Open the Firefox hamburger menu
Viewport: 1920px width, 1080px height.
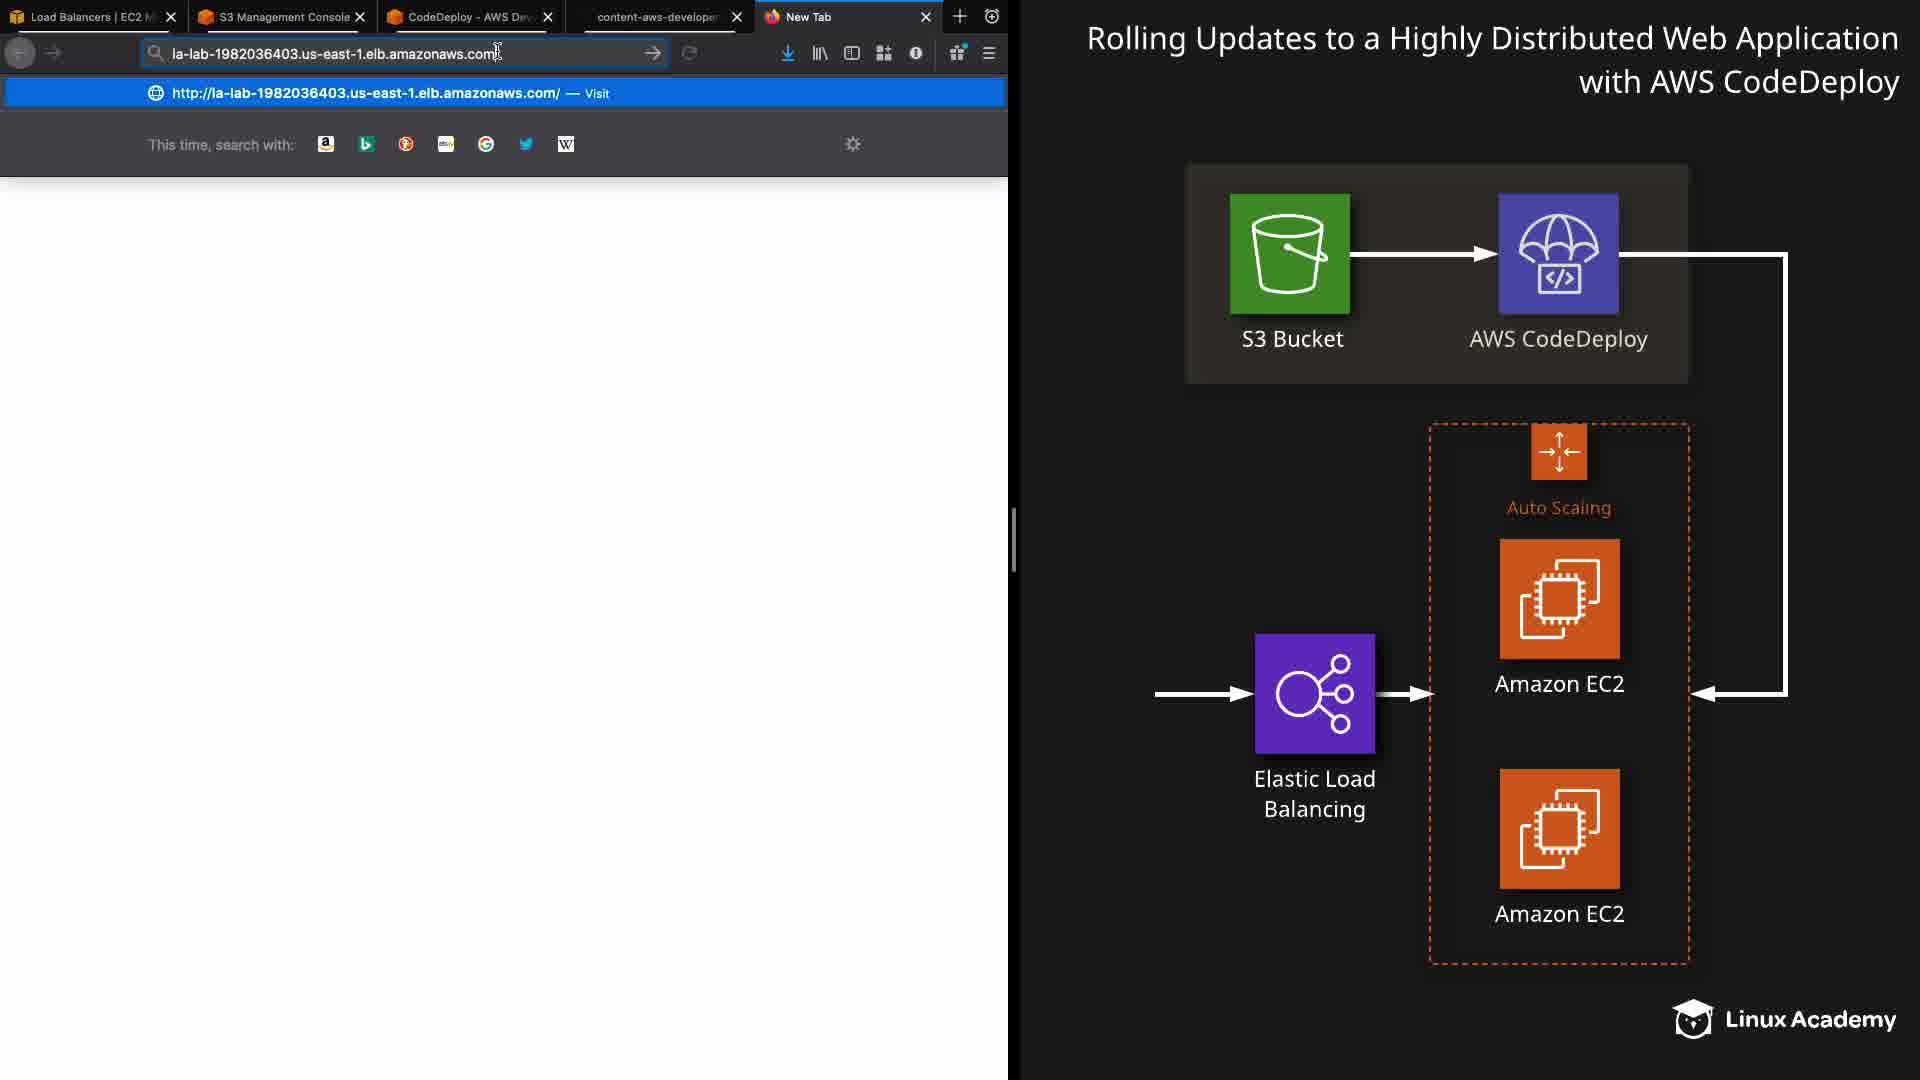(x=989, y=53)
